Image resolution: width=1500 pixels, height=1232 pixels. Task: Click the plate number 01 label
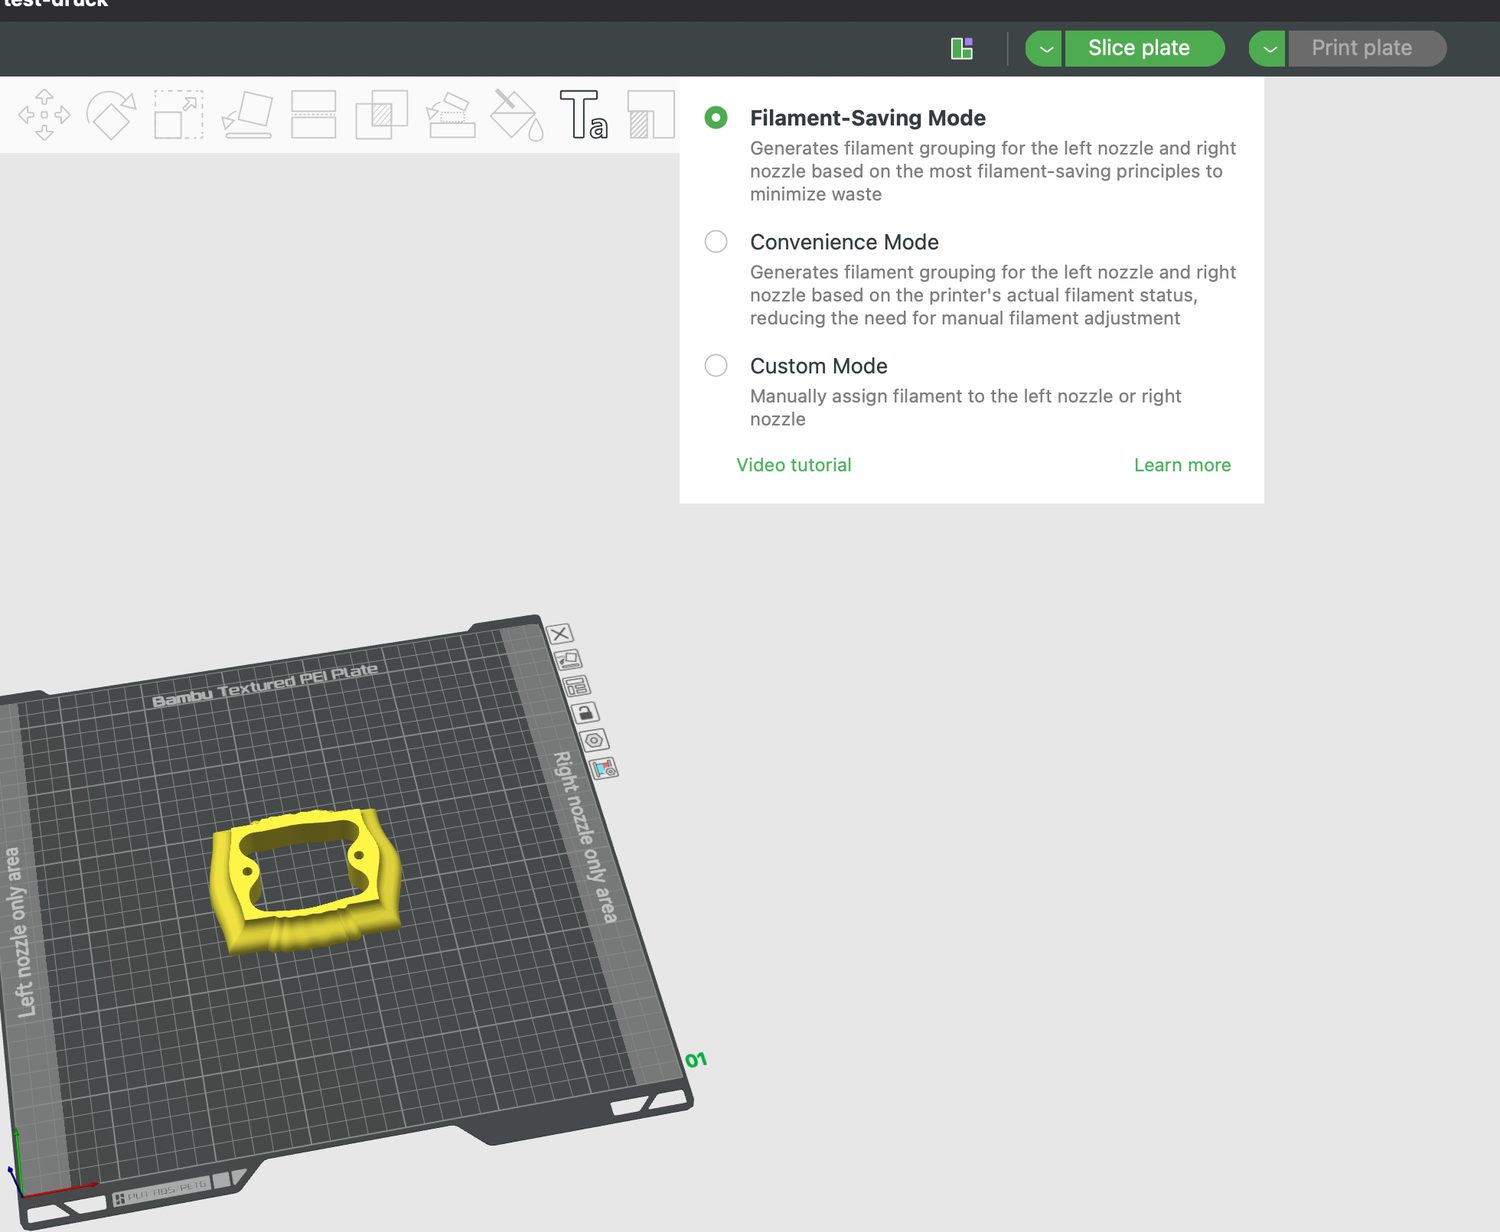click(x=696, y=1060)
